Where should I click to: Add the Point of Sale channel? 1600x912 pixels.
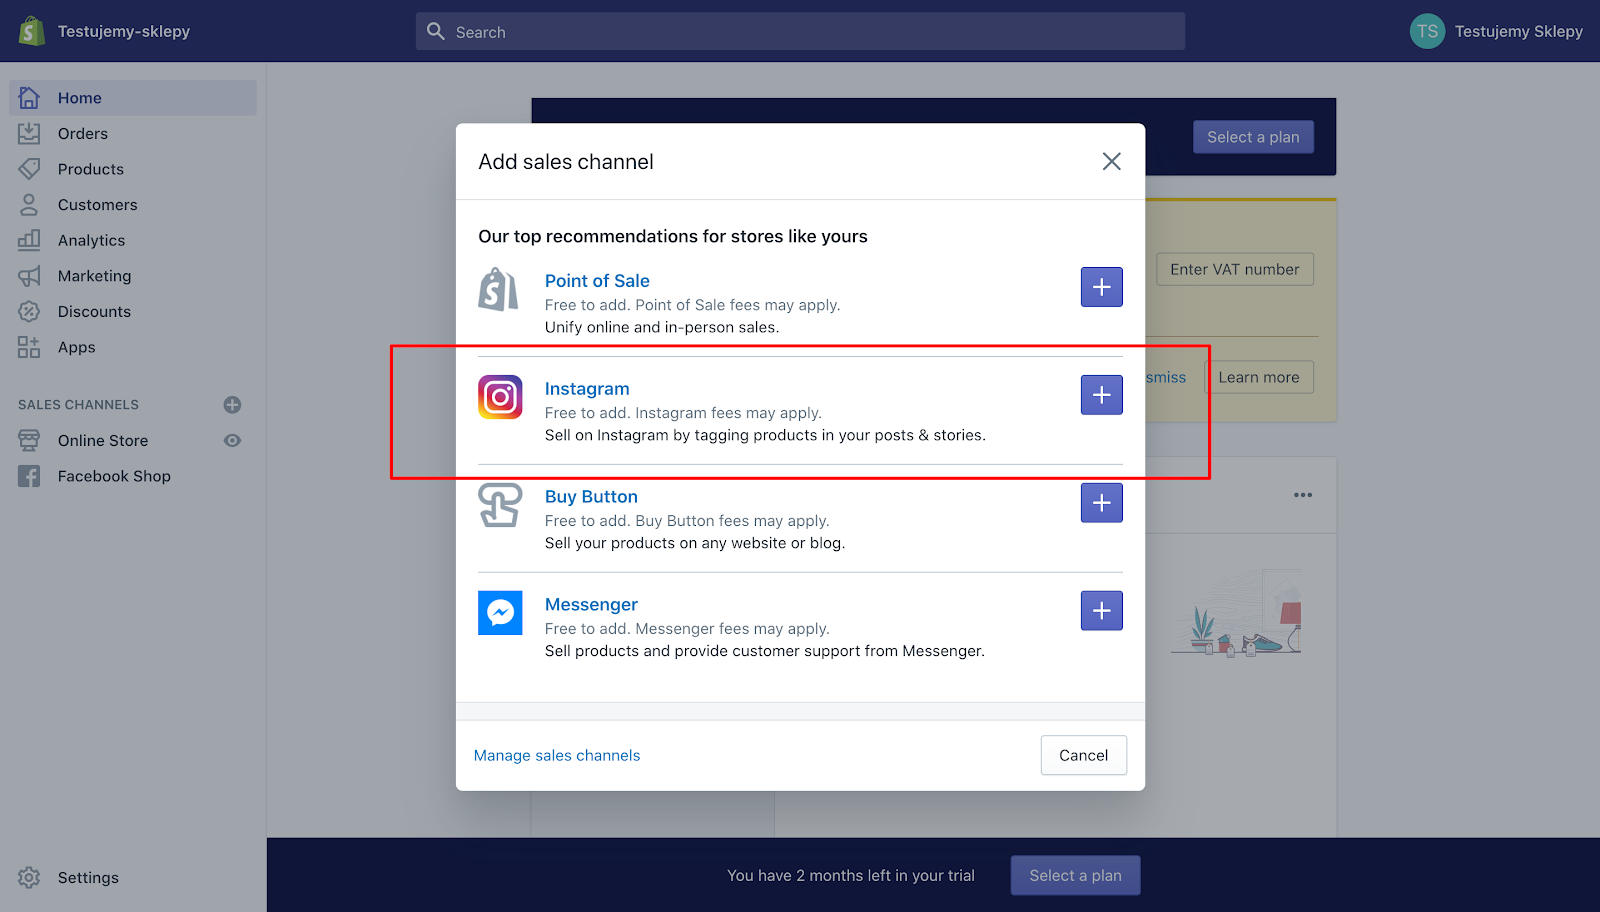pos(1101,287)
